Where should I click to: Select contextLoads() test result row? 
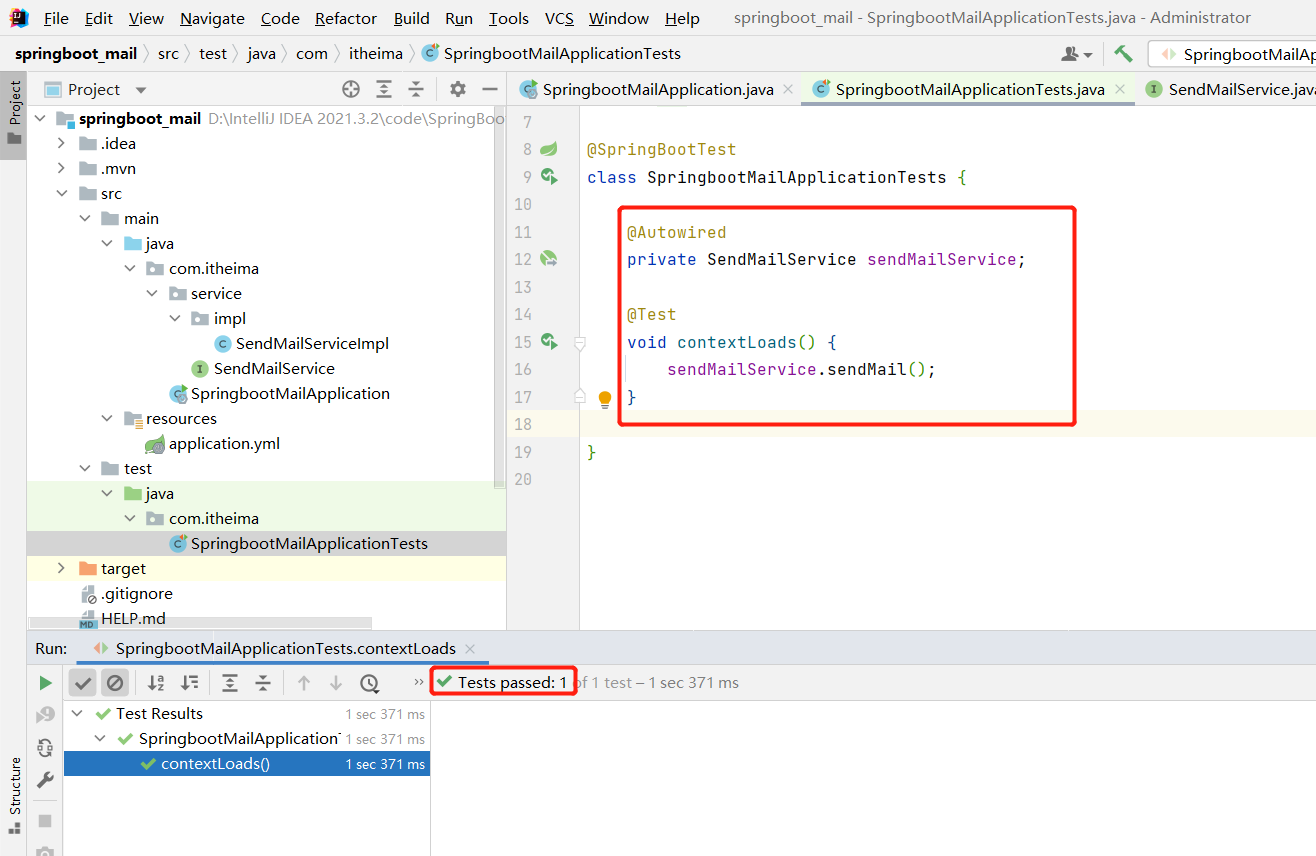point(246,764)
